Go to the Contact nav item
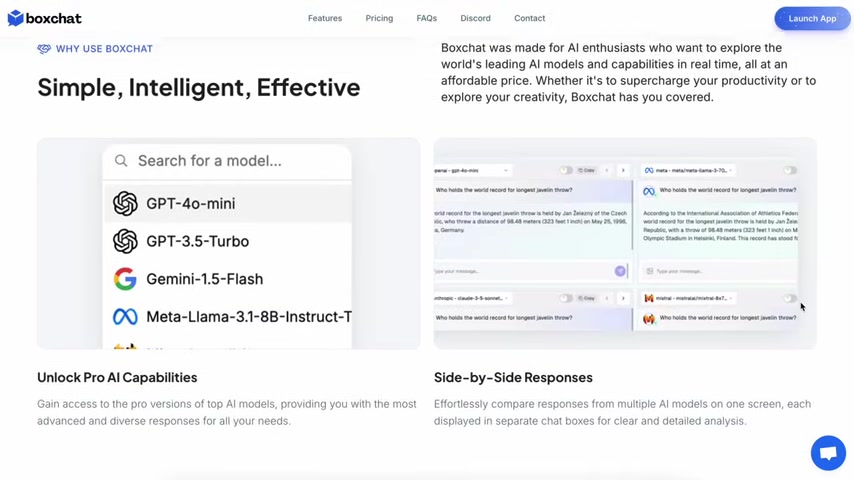Viewport: 854px width, 480px height. point(529,18)
